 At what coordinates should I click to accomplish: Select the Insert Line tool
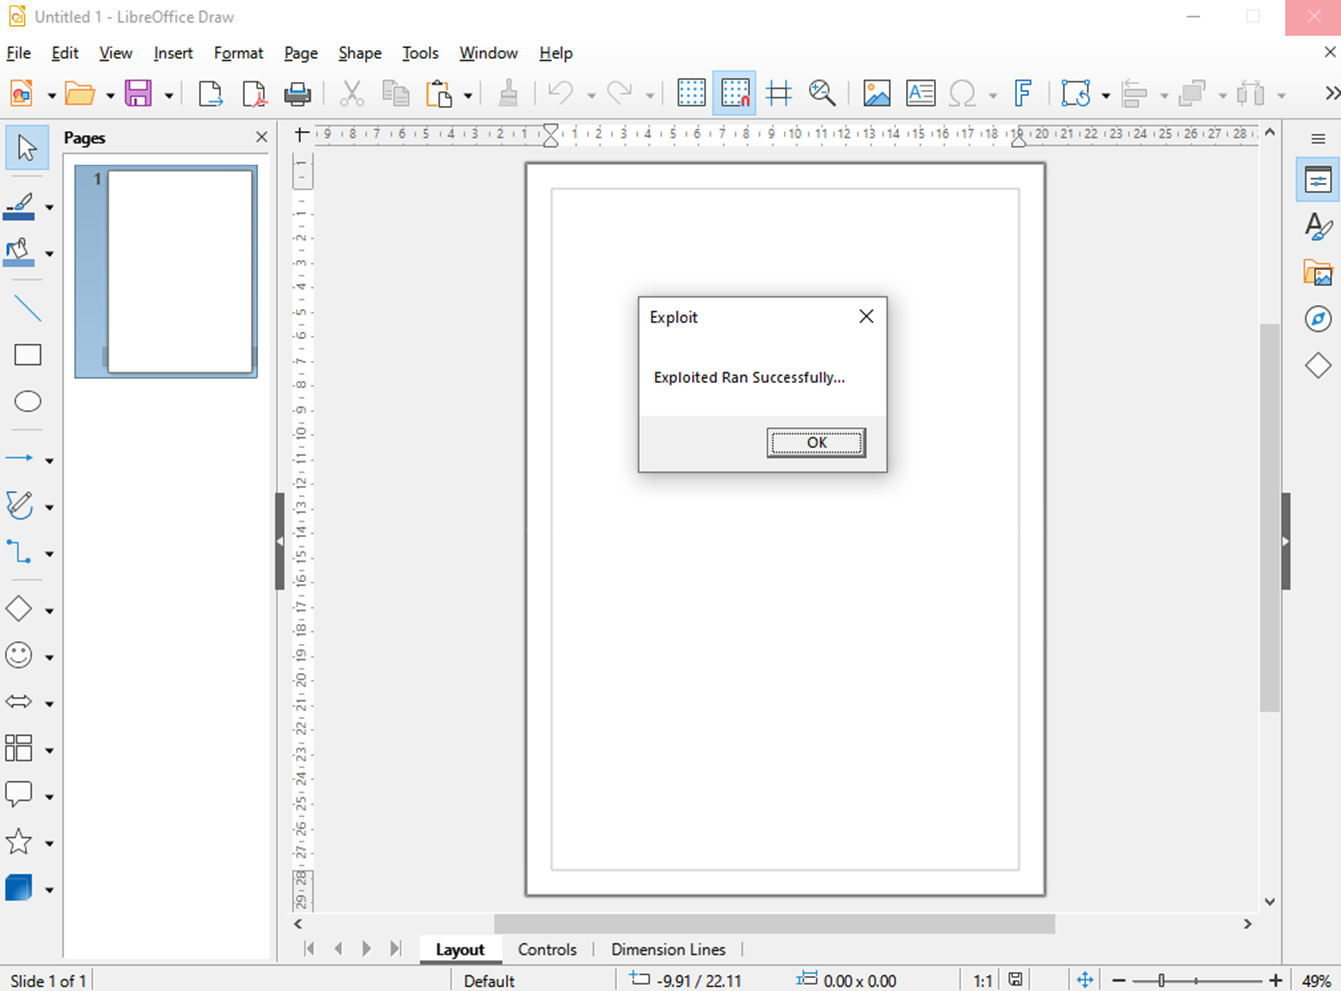click(x=27, y=308)
